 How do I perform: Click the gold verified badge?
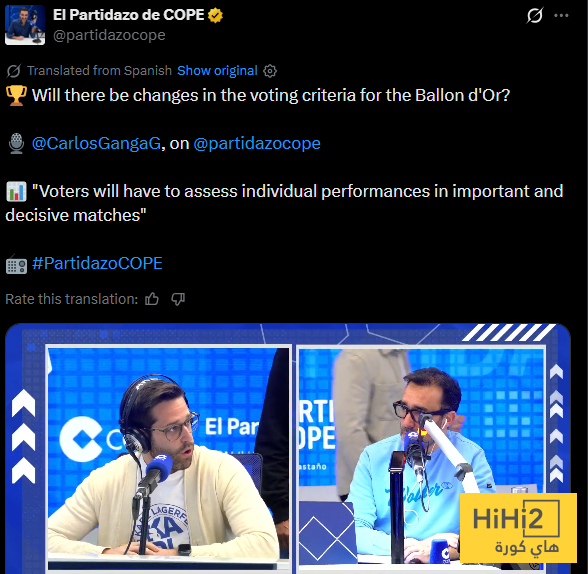click(x=215, y=15)
